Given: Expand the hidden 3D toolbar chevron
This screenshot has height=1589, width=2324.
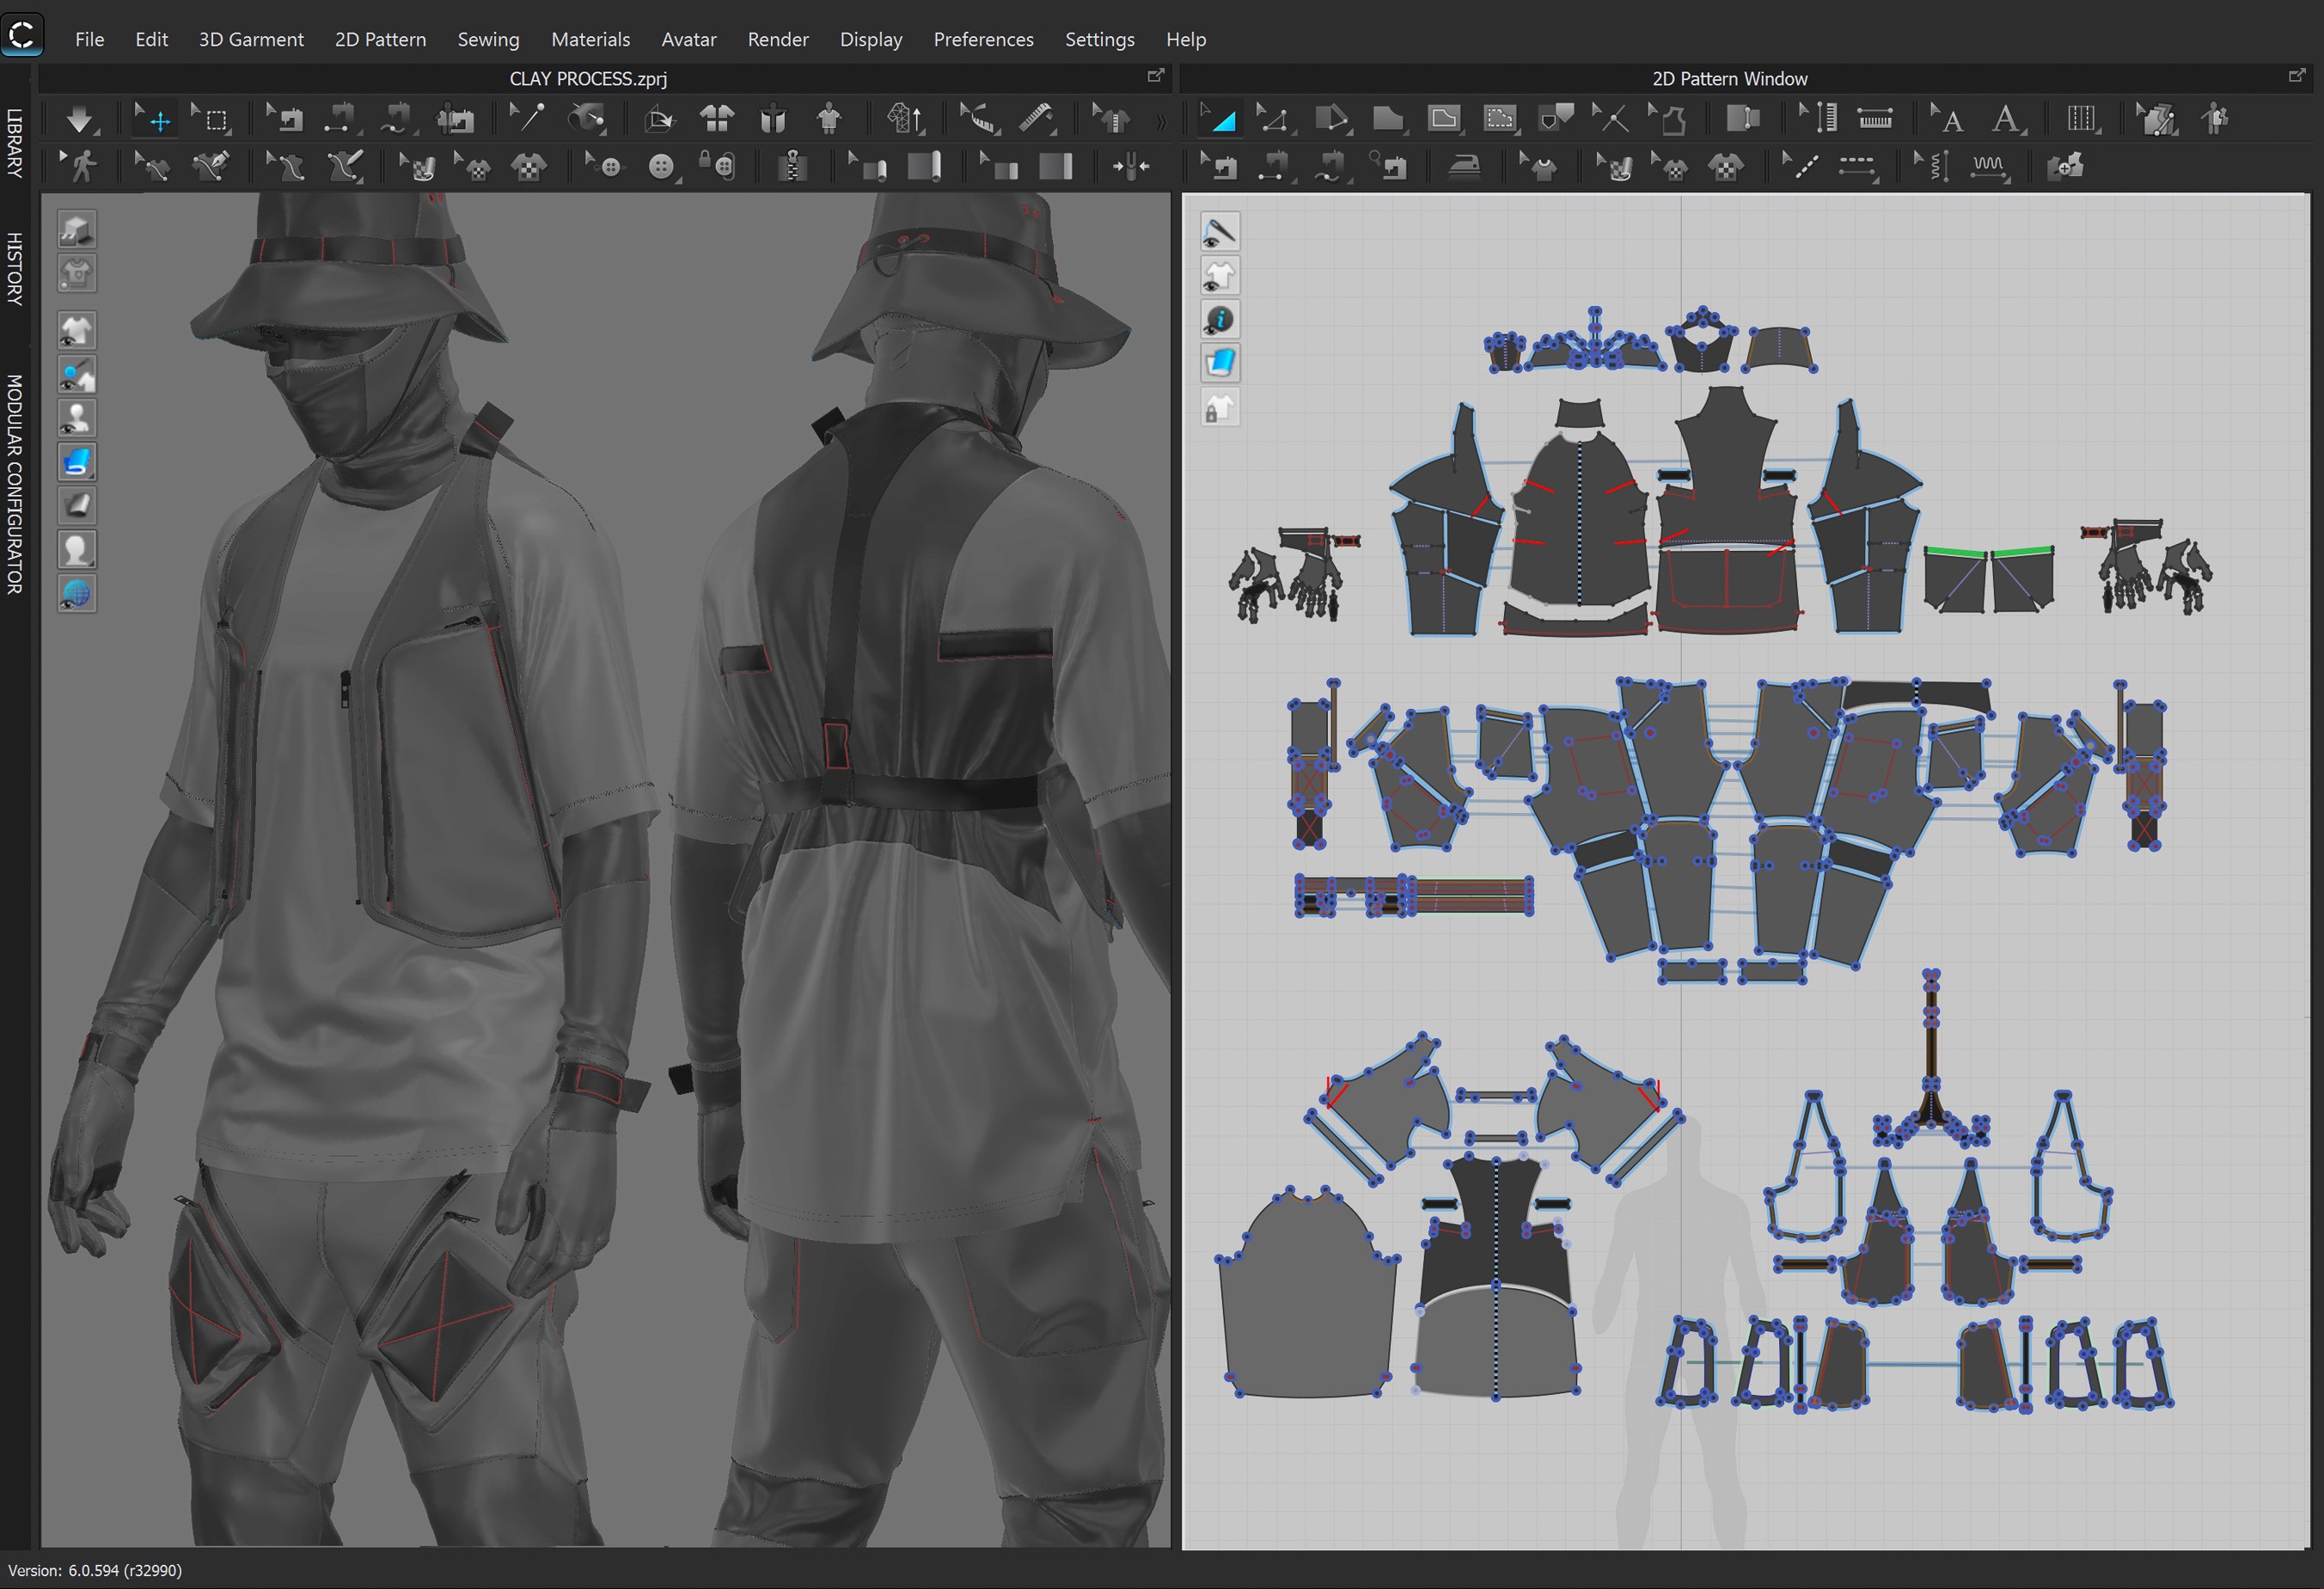Looking at the screenshot, I should (x=1161, y=122).
